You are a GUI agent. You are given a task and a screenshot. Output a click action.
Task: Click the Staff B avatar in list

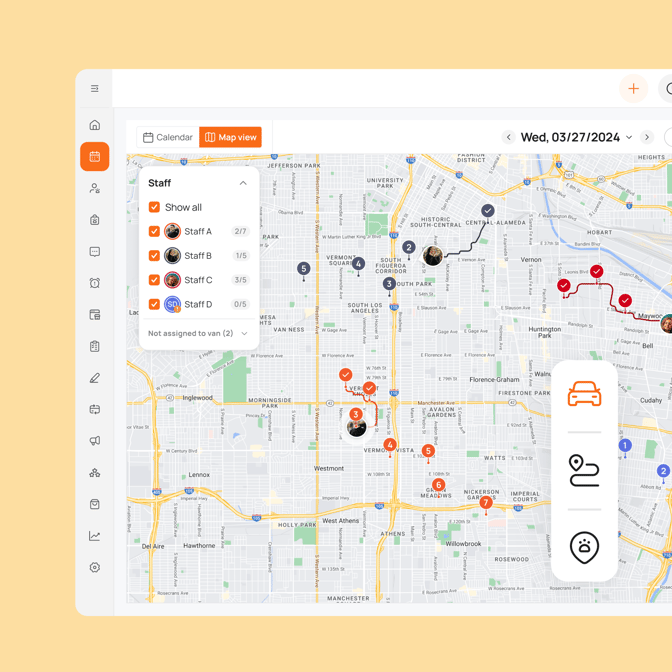(x=172, y=255)
